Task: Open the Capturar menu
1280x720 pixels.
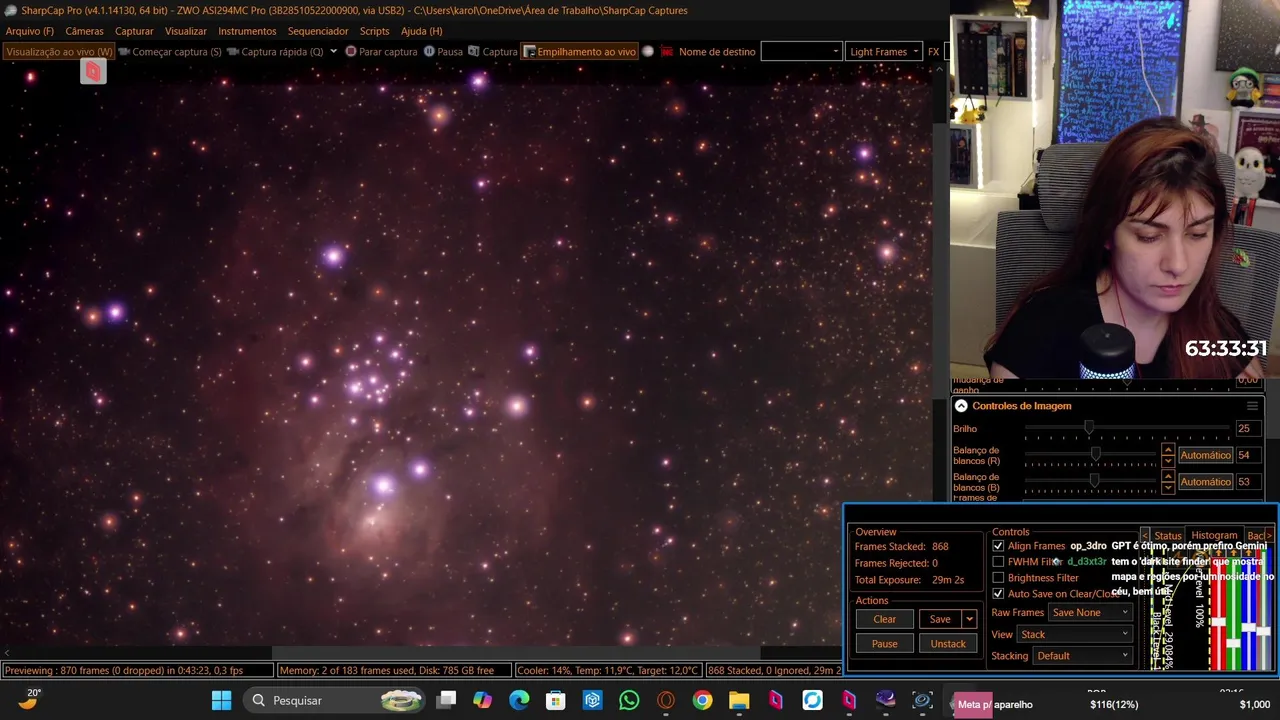Action: [134, 31]
